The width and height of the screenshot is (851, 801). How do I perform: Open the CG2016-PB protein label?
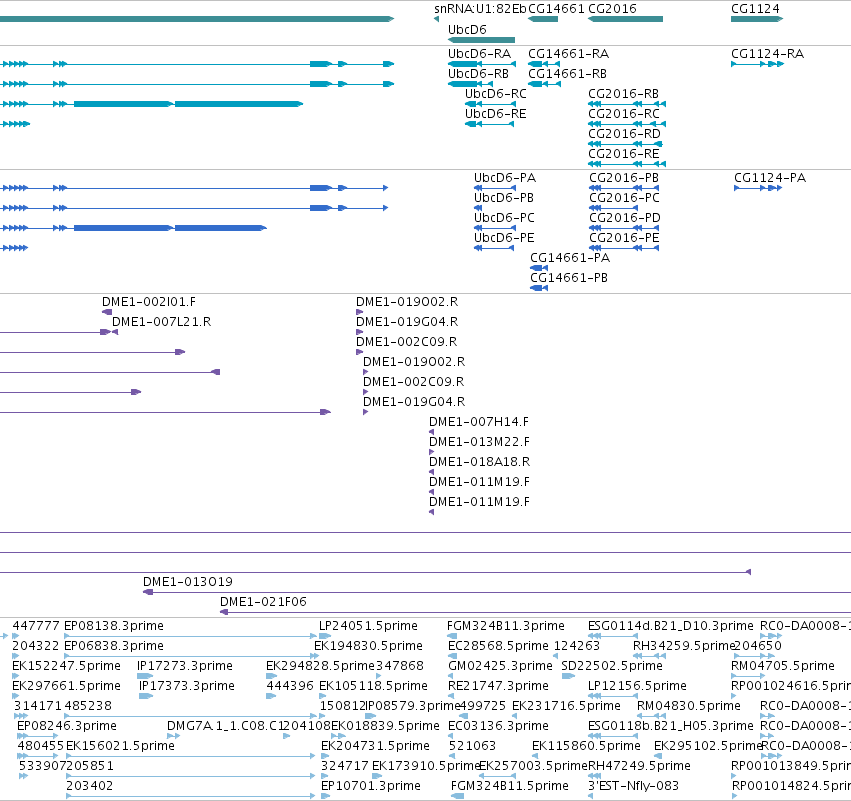pos(624,178)
